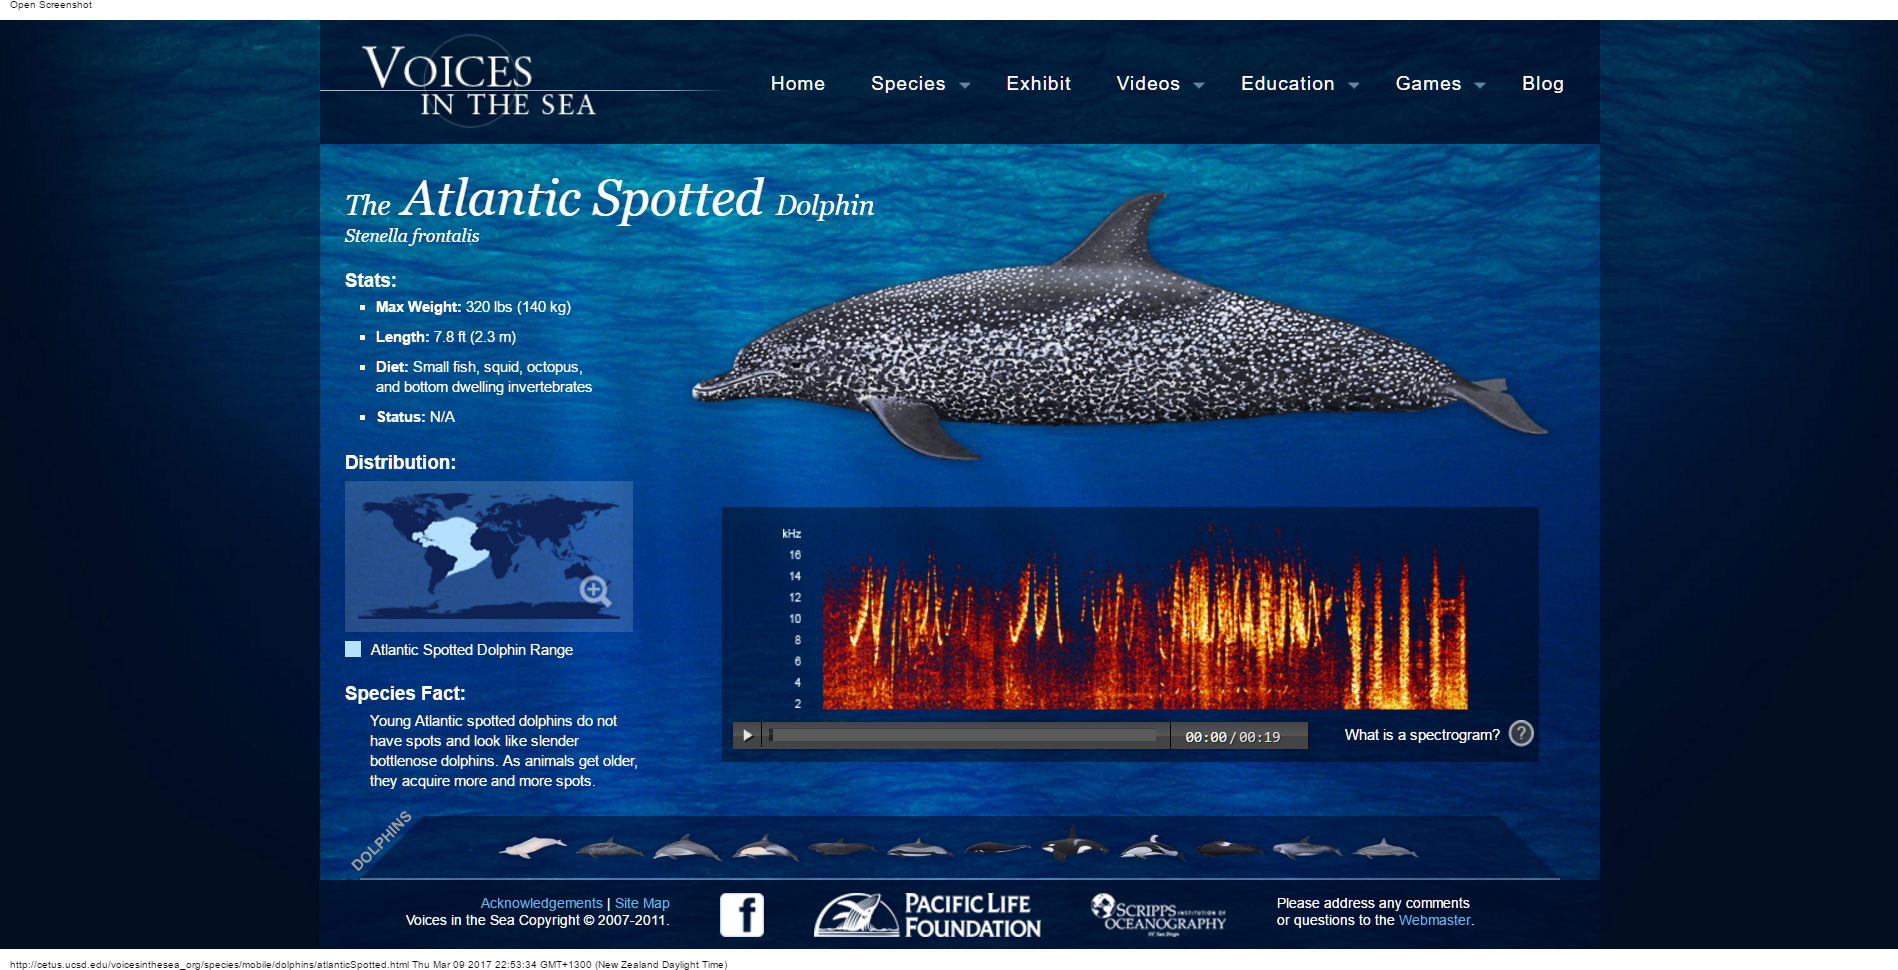Click the audio progress seek bar
1898x970 pixels.
pos(965,736)
